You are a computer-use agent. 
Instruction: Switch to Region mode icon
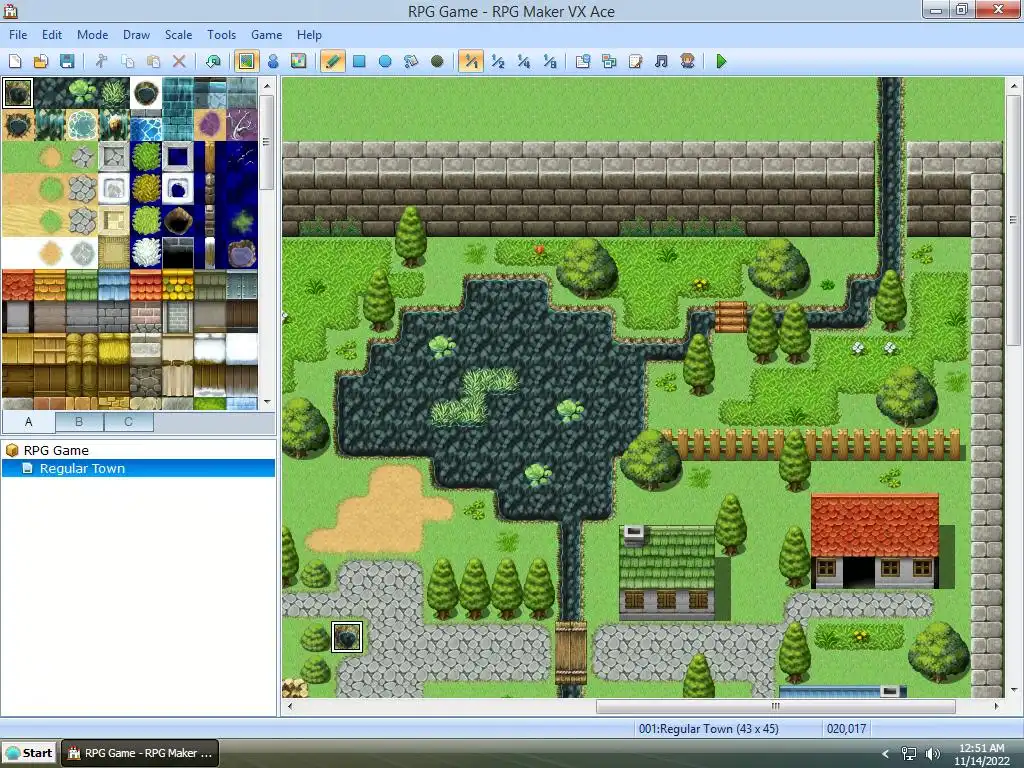(298, 61)
